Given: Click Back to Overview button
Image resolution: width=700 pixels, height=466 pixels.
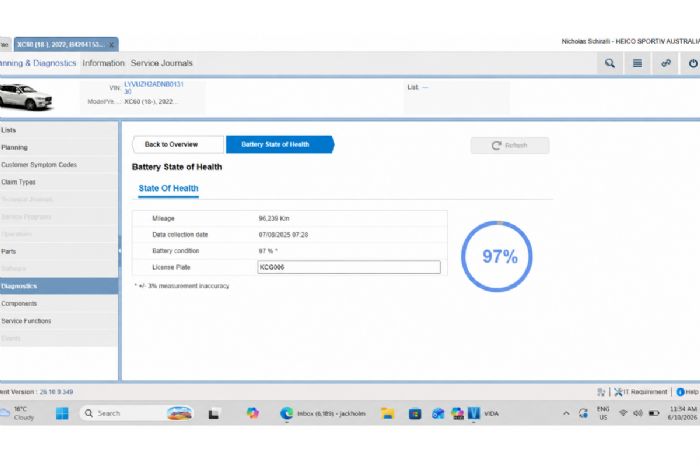Looking at the screenshot, I should click(178, 145).
